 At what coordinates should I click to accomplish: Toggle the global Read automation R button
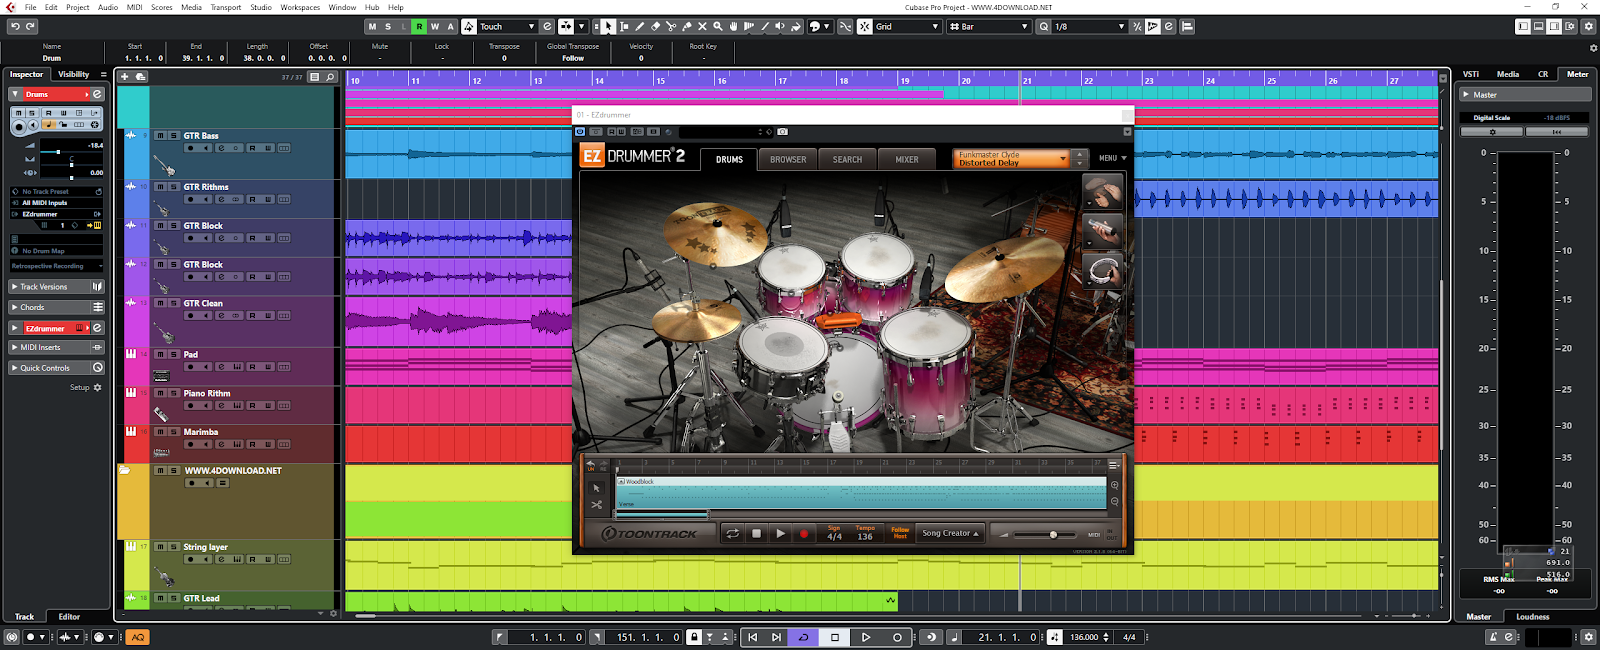(419, 26)
